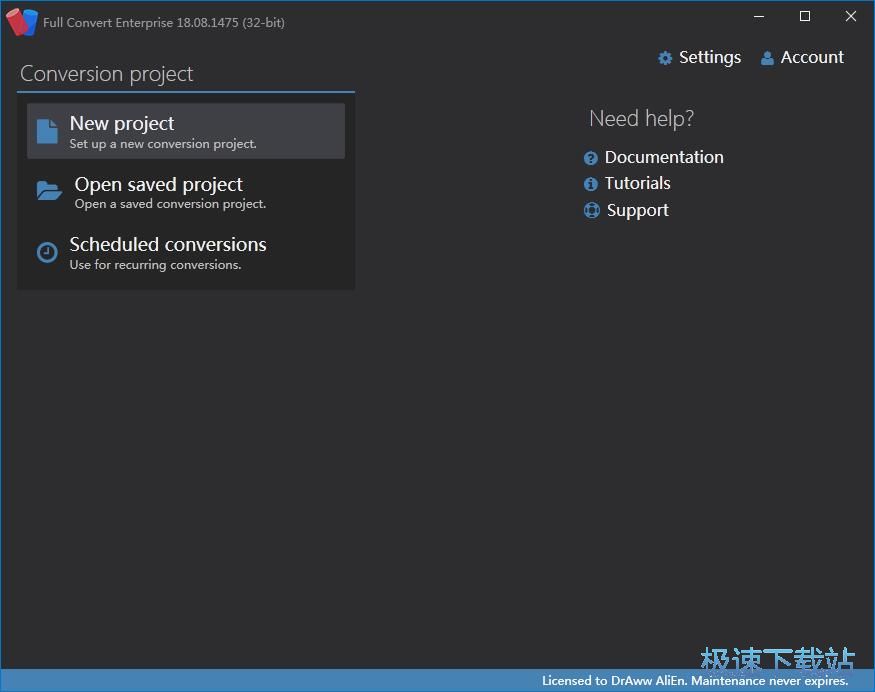Viewport: 875px width, 692px height.
Task: Click the Support lifebuoy icon
Action: tap(591, 210)
